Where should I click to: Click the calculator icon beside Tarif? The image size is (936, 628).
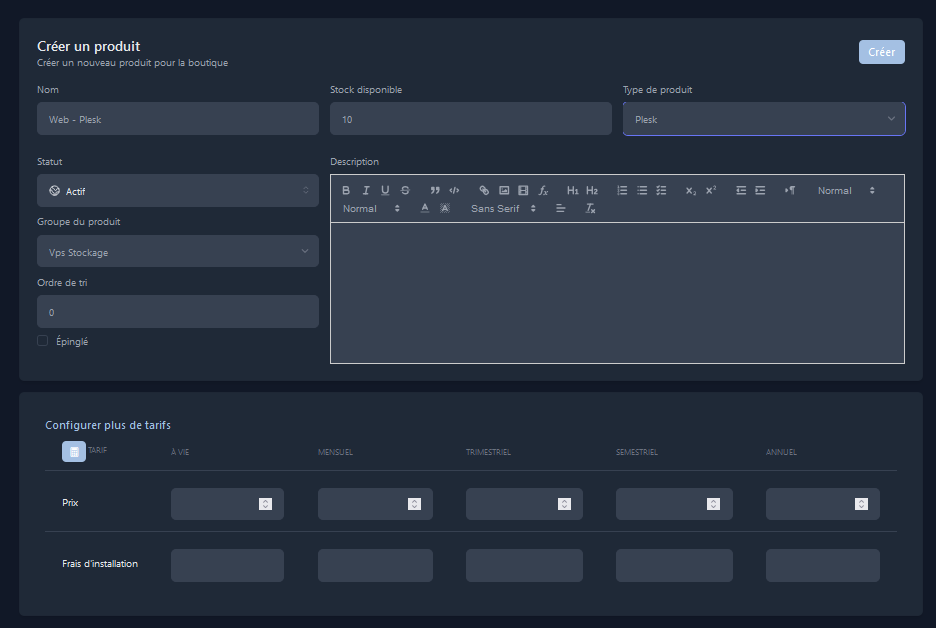74,452
